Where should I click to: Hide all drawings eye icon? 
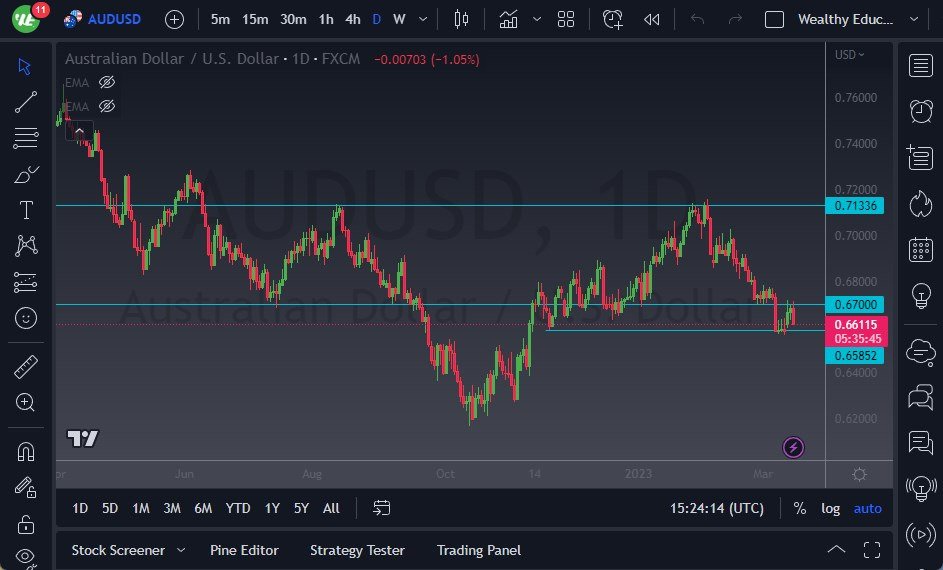point(25,556)
